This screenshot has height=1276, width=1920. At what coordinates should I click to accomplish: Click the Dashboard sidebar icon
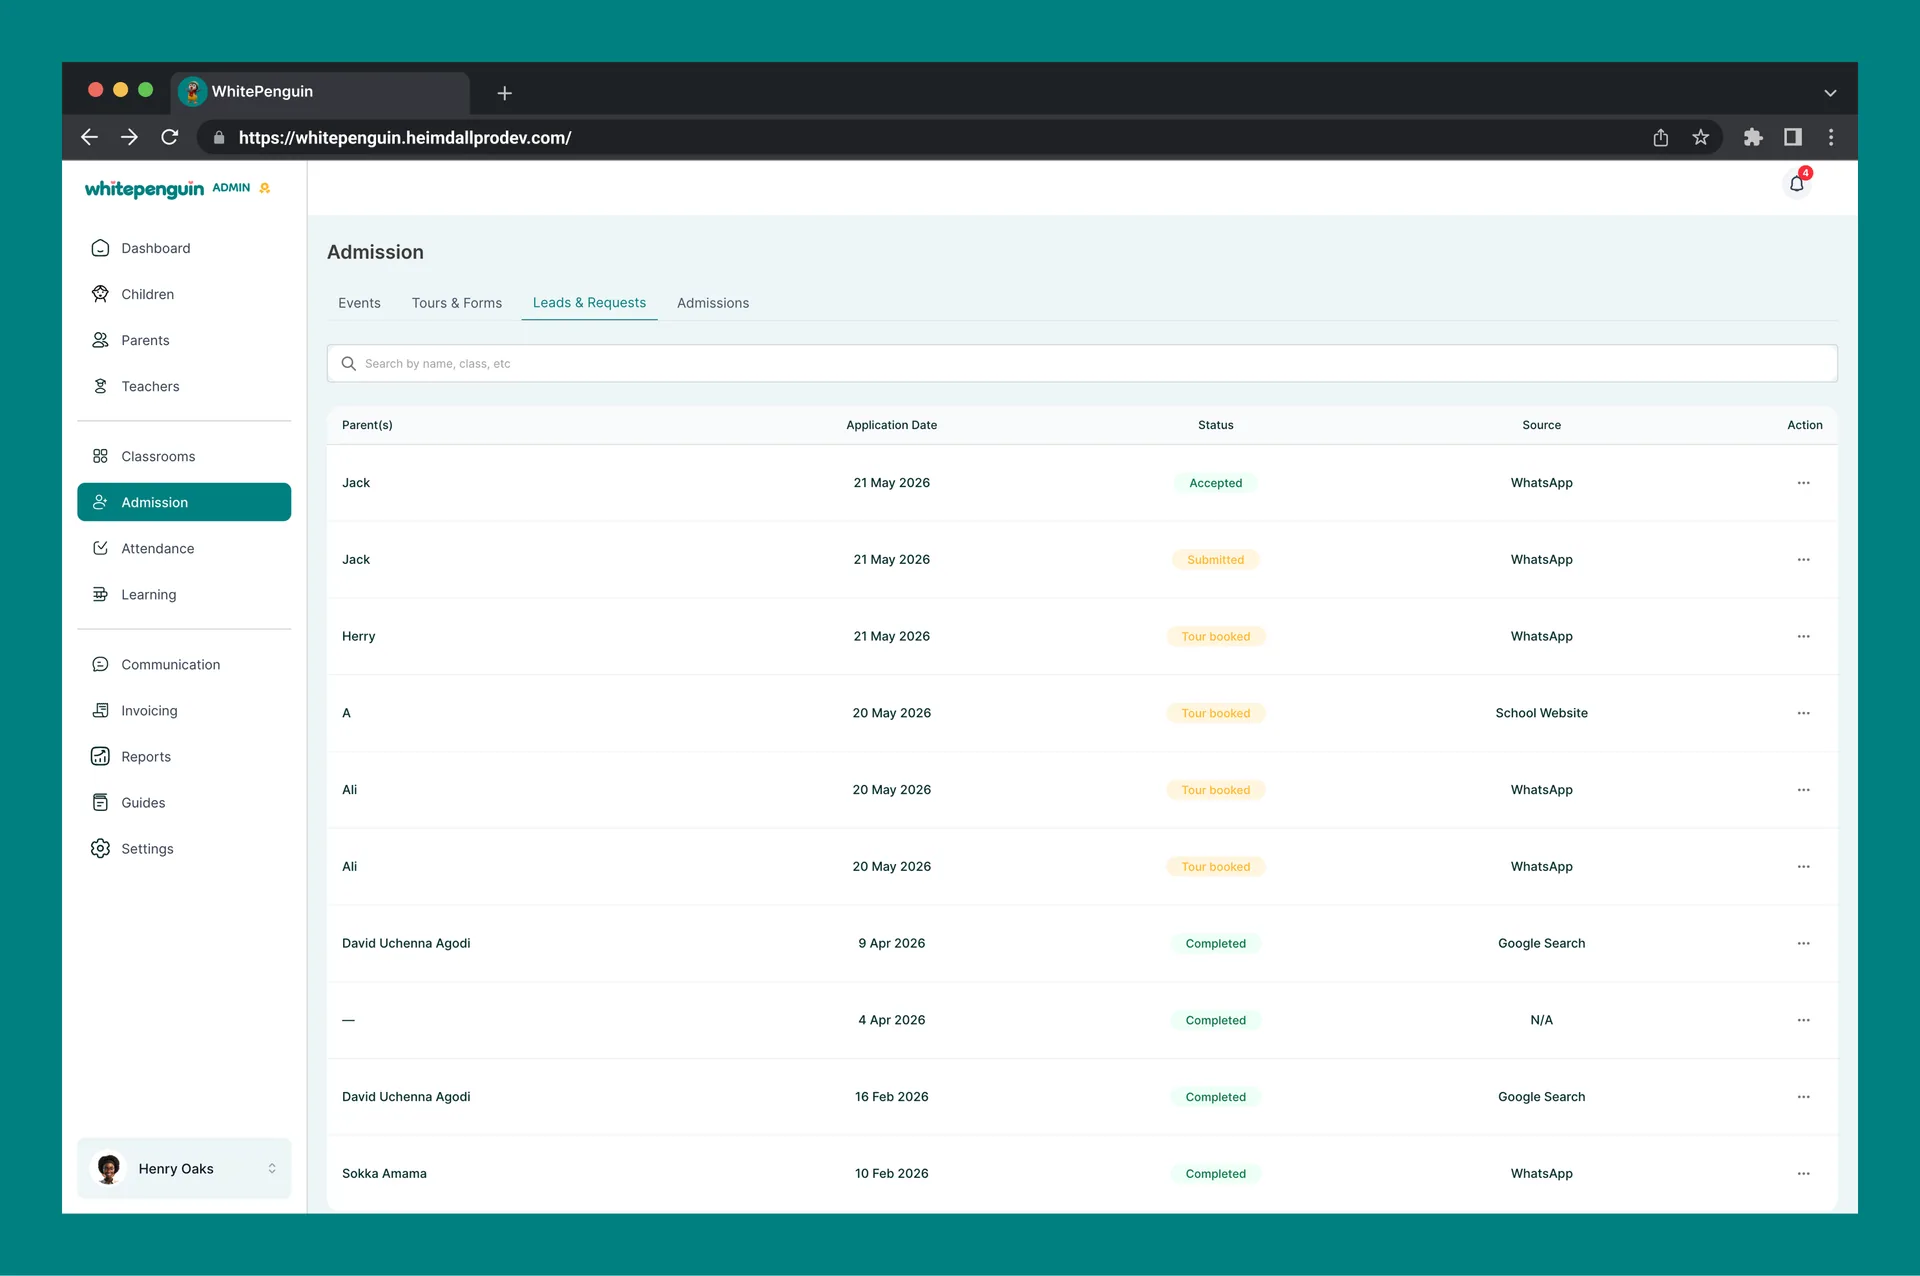100,248
